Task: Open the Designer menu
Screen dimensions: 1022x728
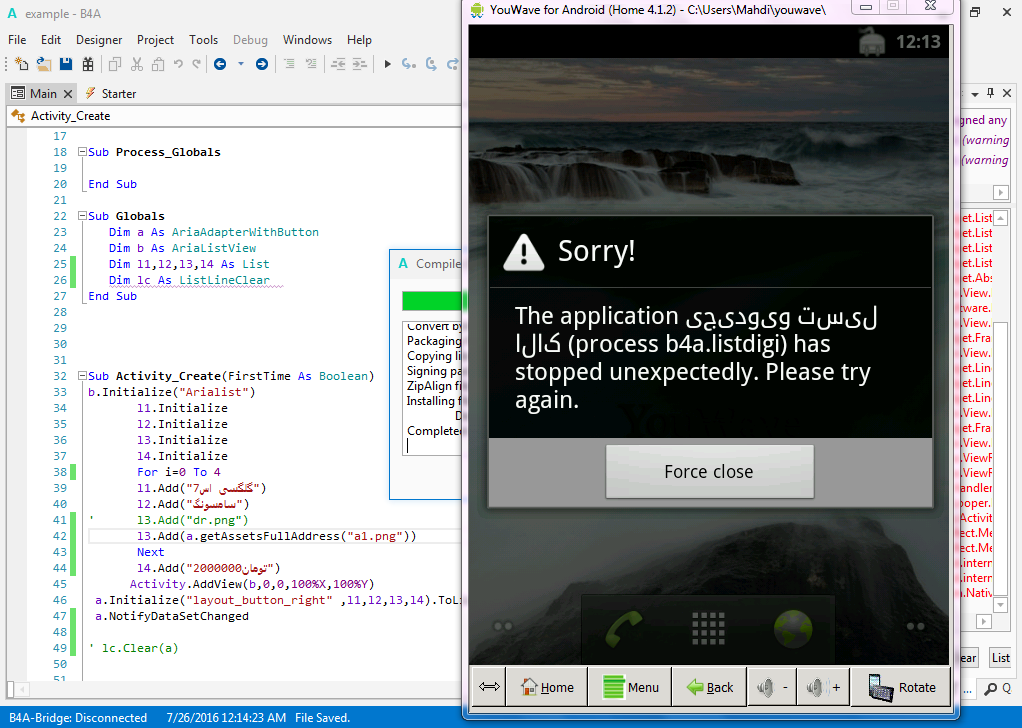Action: coord(99,40)
